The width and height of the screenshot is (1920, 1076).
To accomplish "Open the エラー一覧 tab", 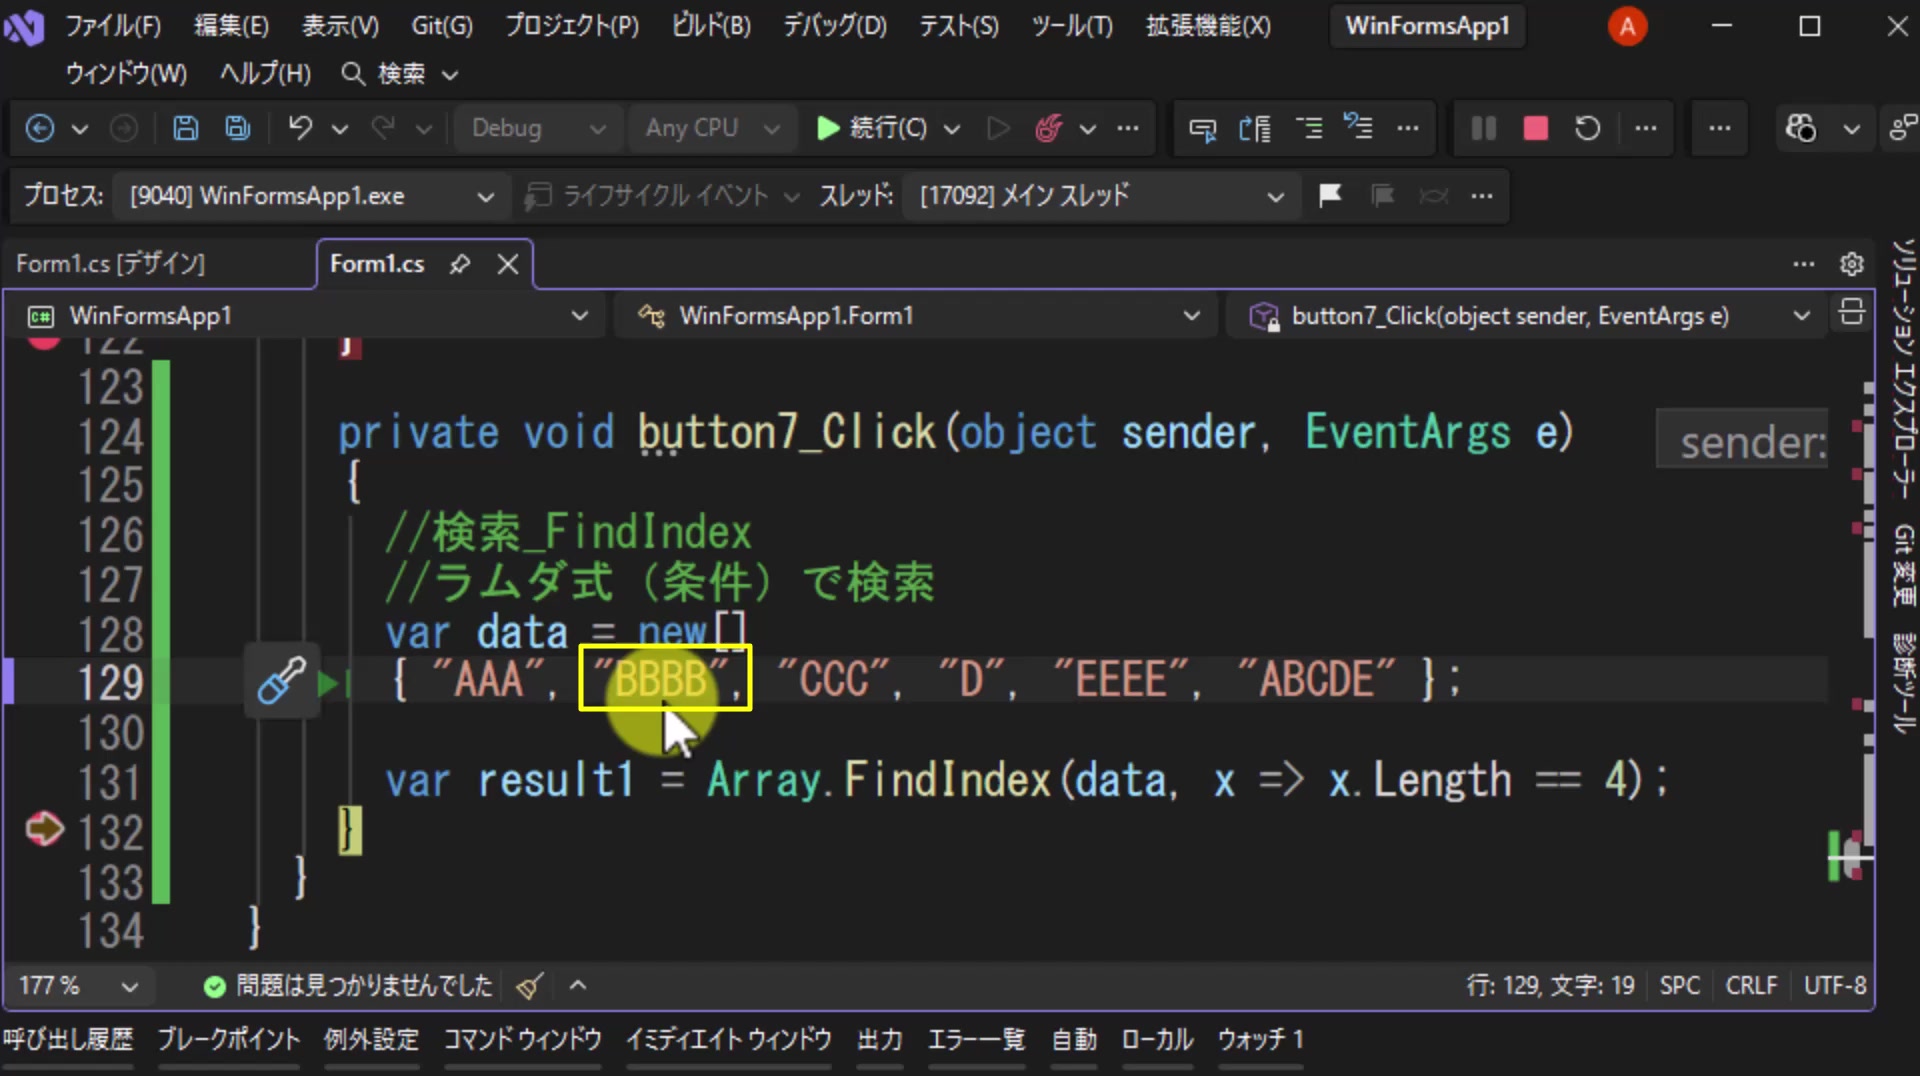I will click(x=976, y=1040).
